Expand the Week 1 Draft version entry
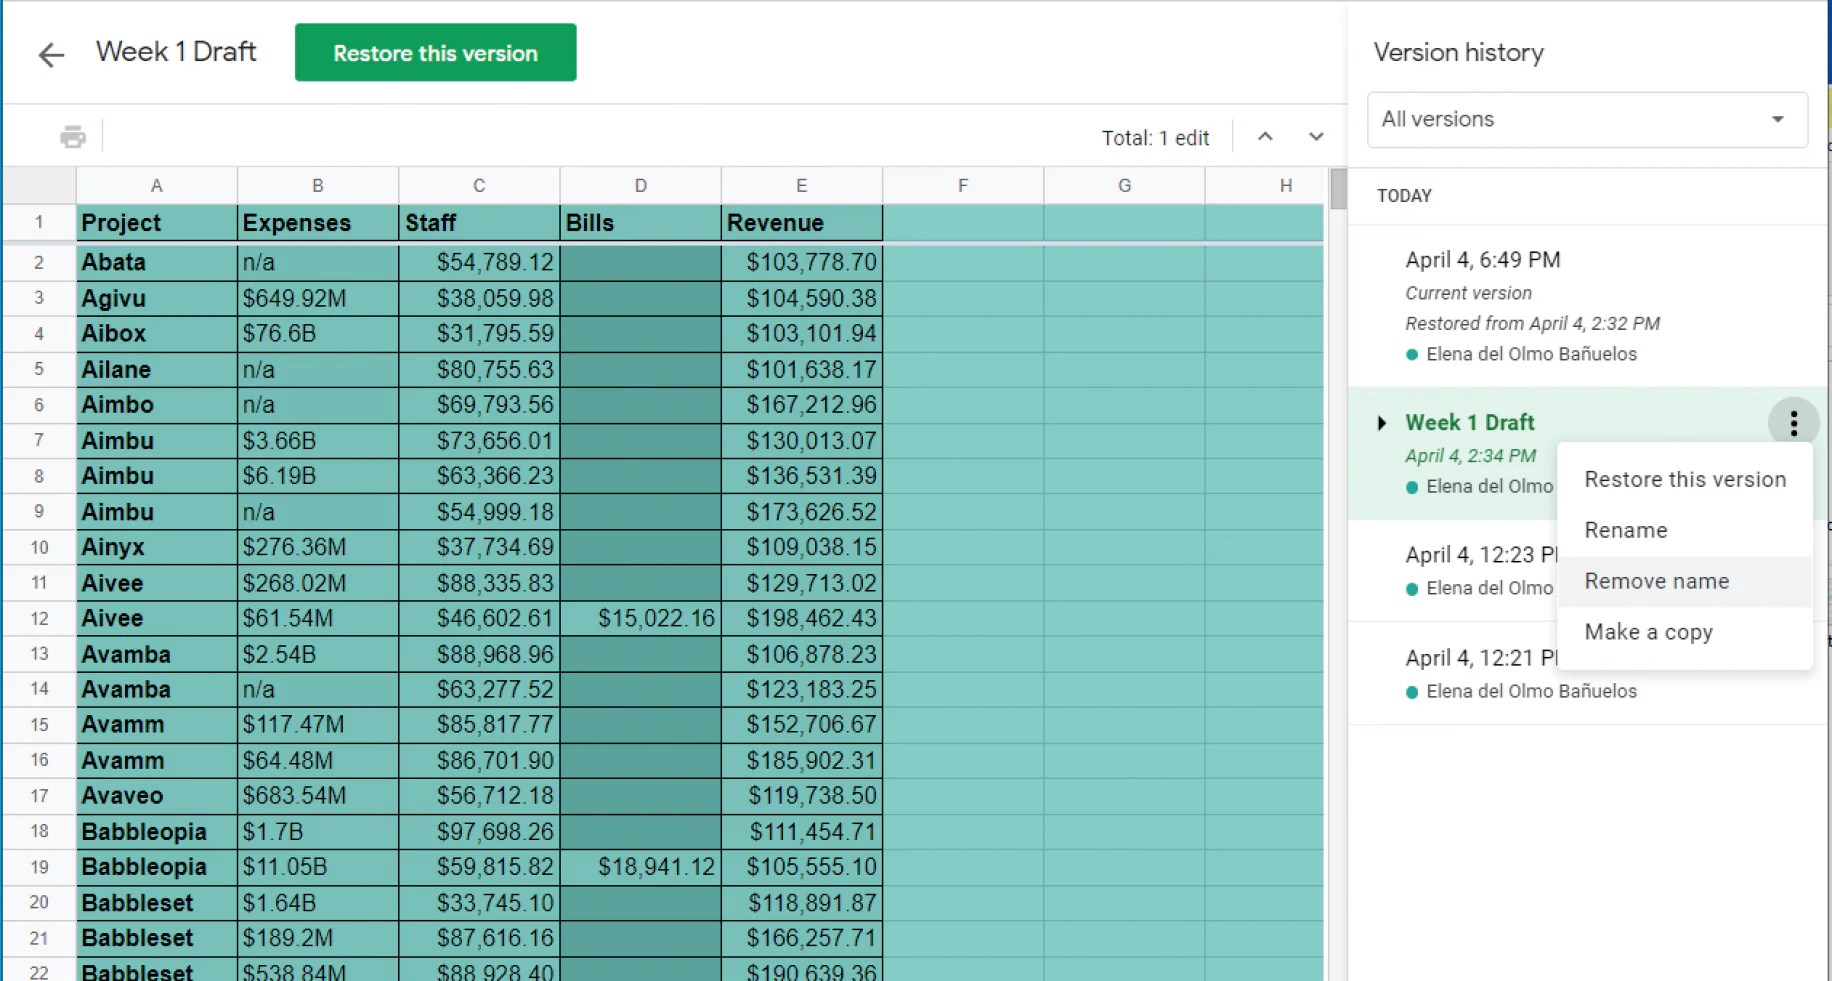 pos(1382,422)
